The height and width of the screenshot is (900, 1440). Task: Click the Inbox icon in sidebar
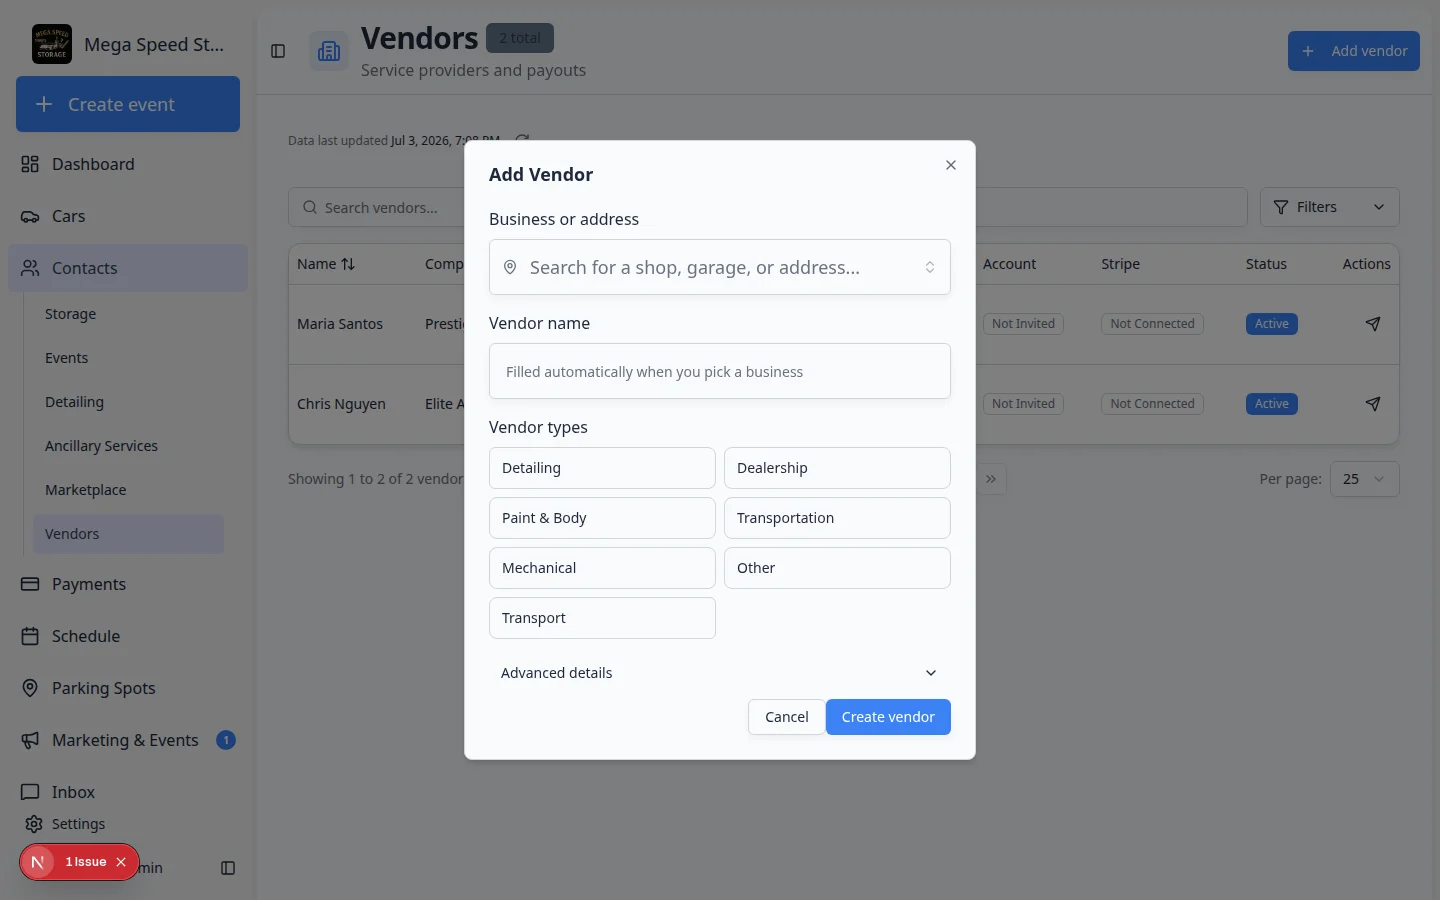30,792
